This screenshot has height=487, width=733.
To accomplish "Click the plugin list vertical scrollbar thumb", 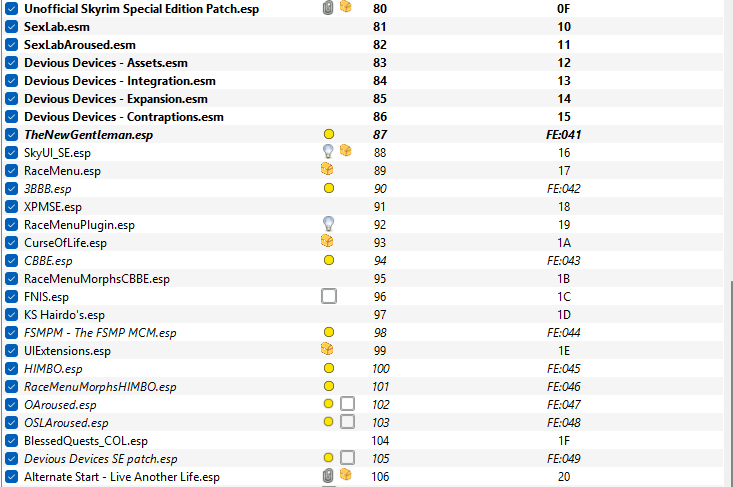I will [731, 383].
